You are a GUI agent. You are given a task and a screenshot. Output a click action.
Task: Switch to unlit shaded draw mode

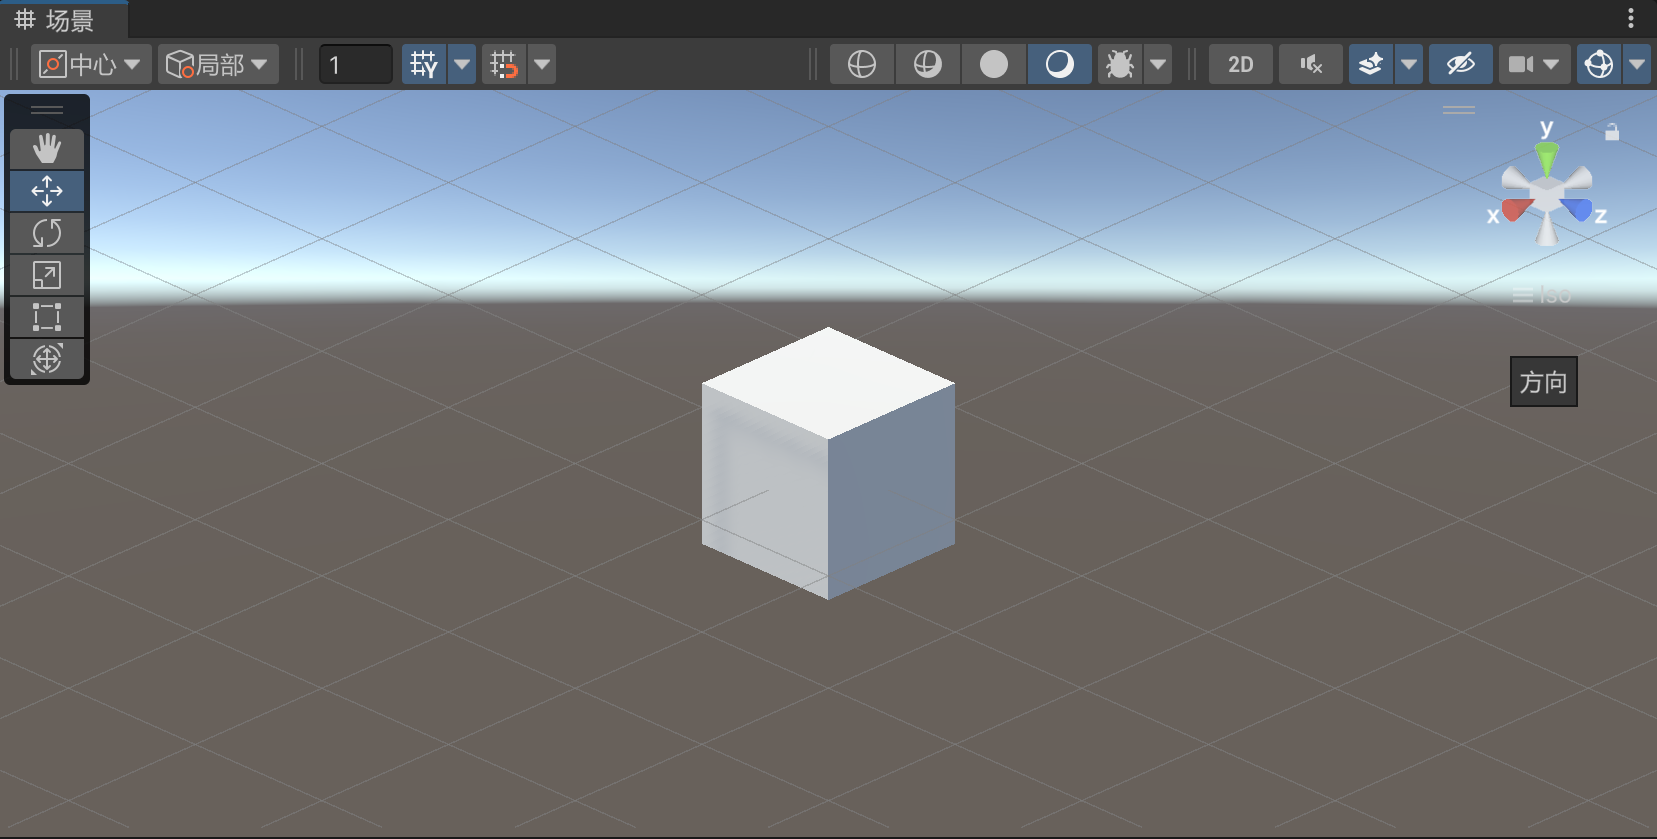(x=994, y=64)
